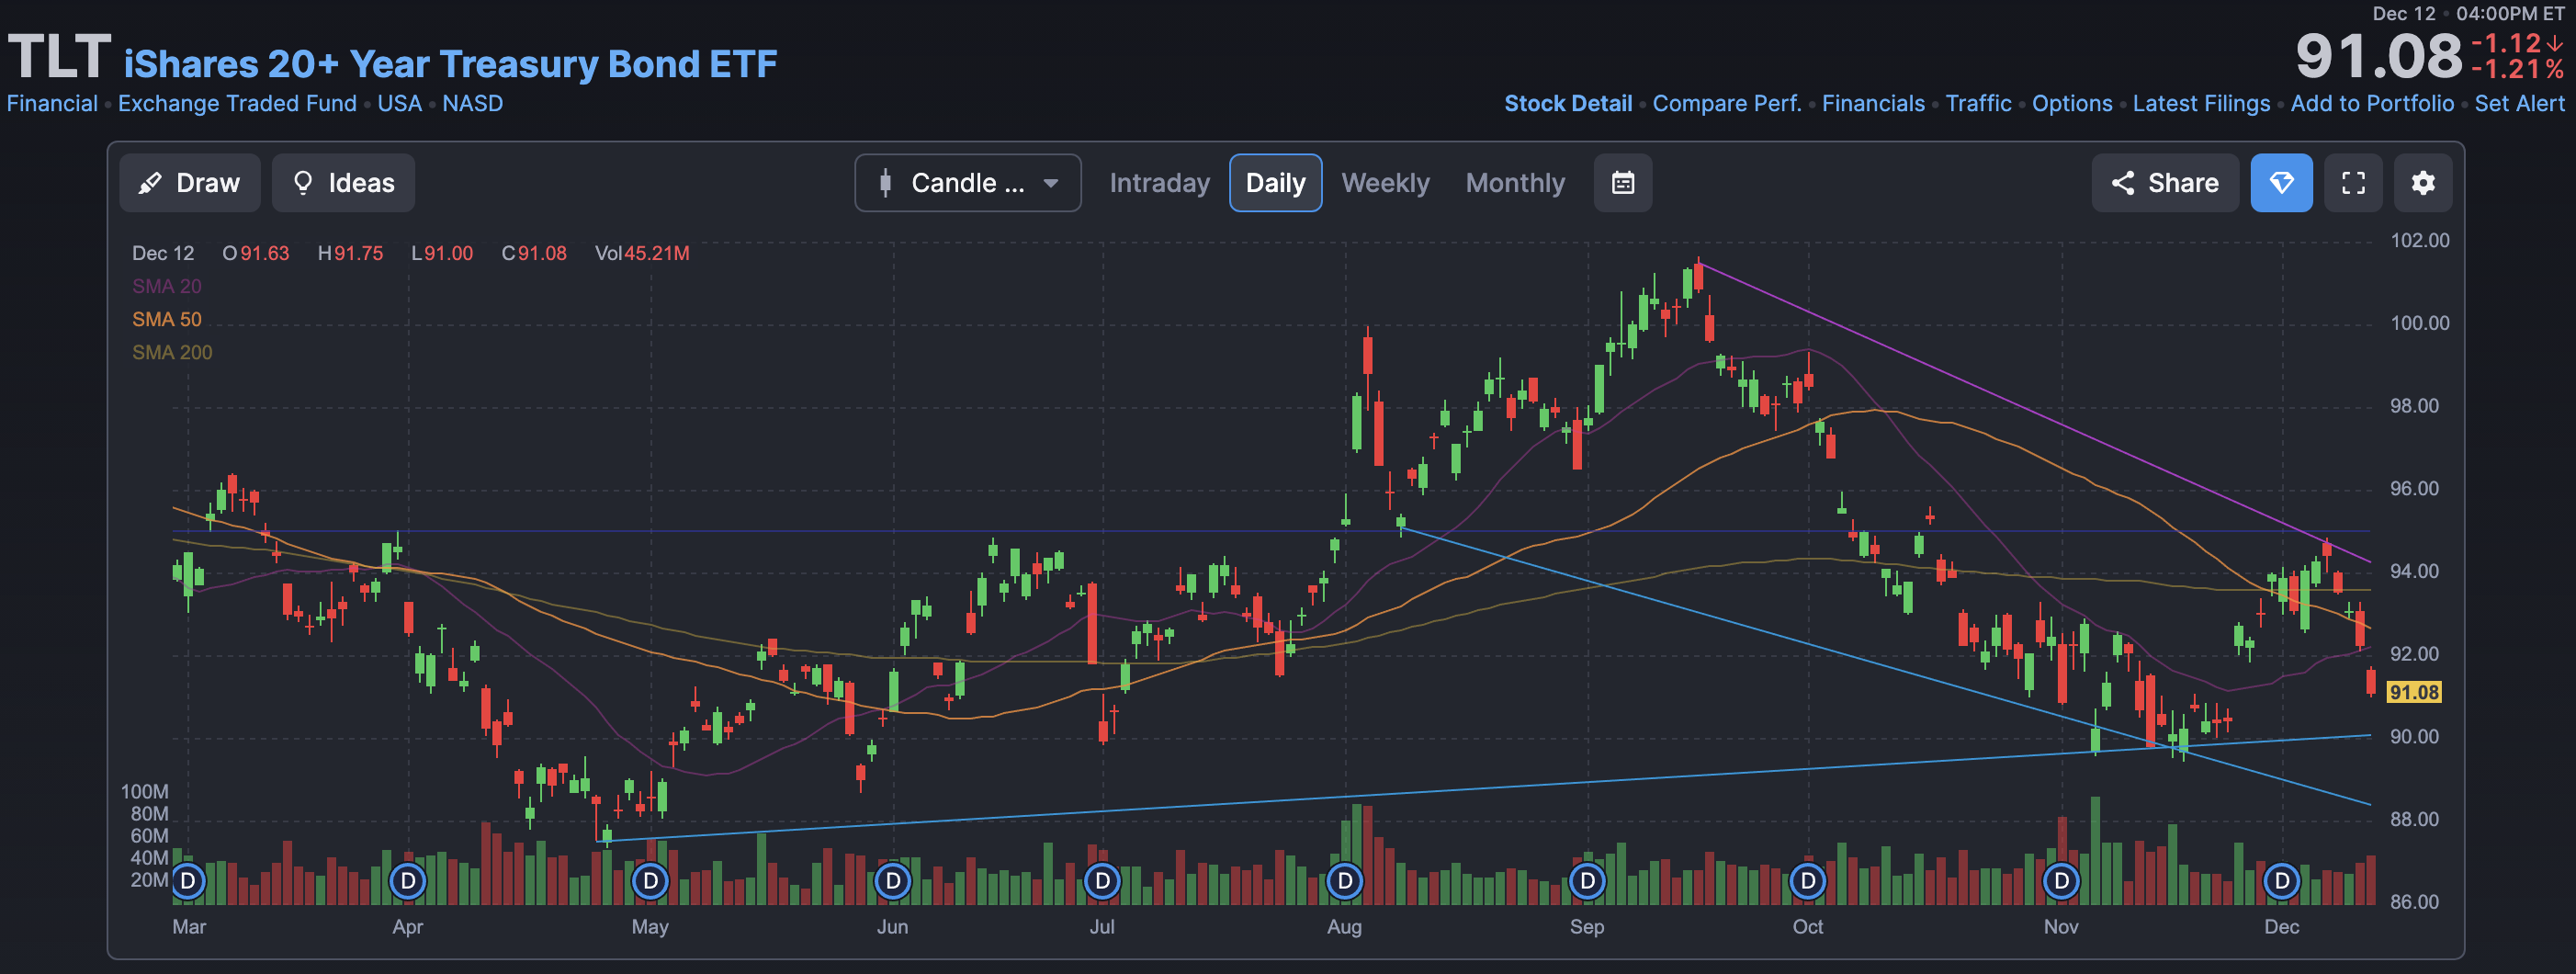This screenshot has height=974, width=2576.
Task: Share the chart
Action: (2165, 183)
